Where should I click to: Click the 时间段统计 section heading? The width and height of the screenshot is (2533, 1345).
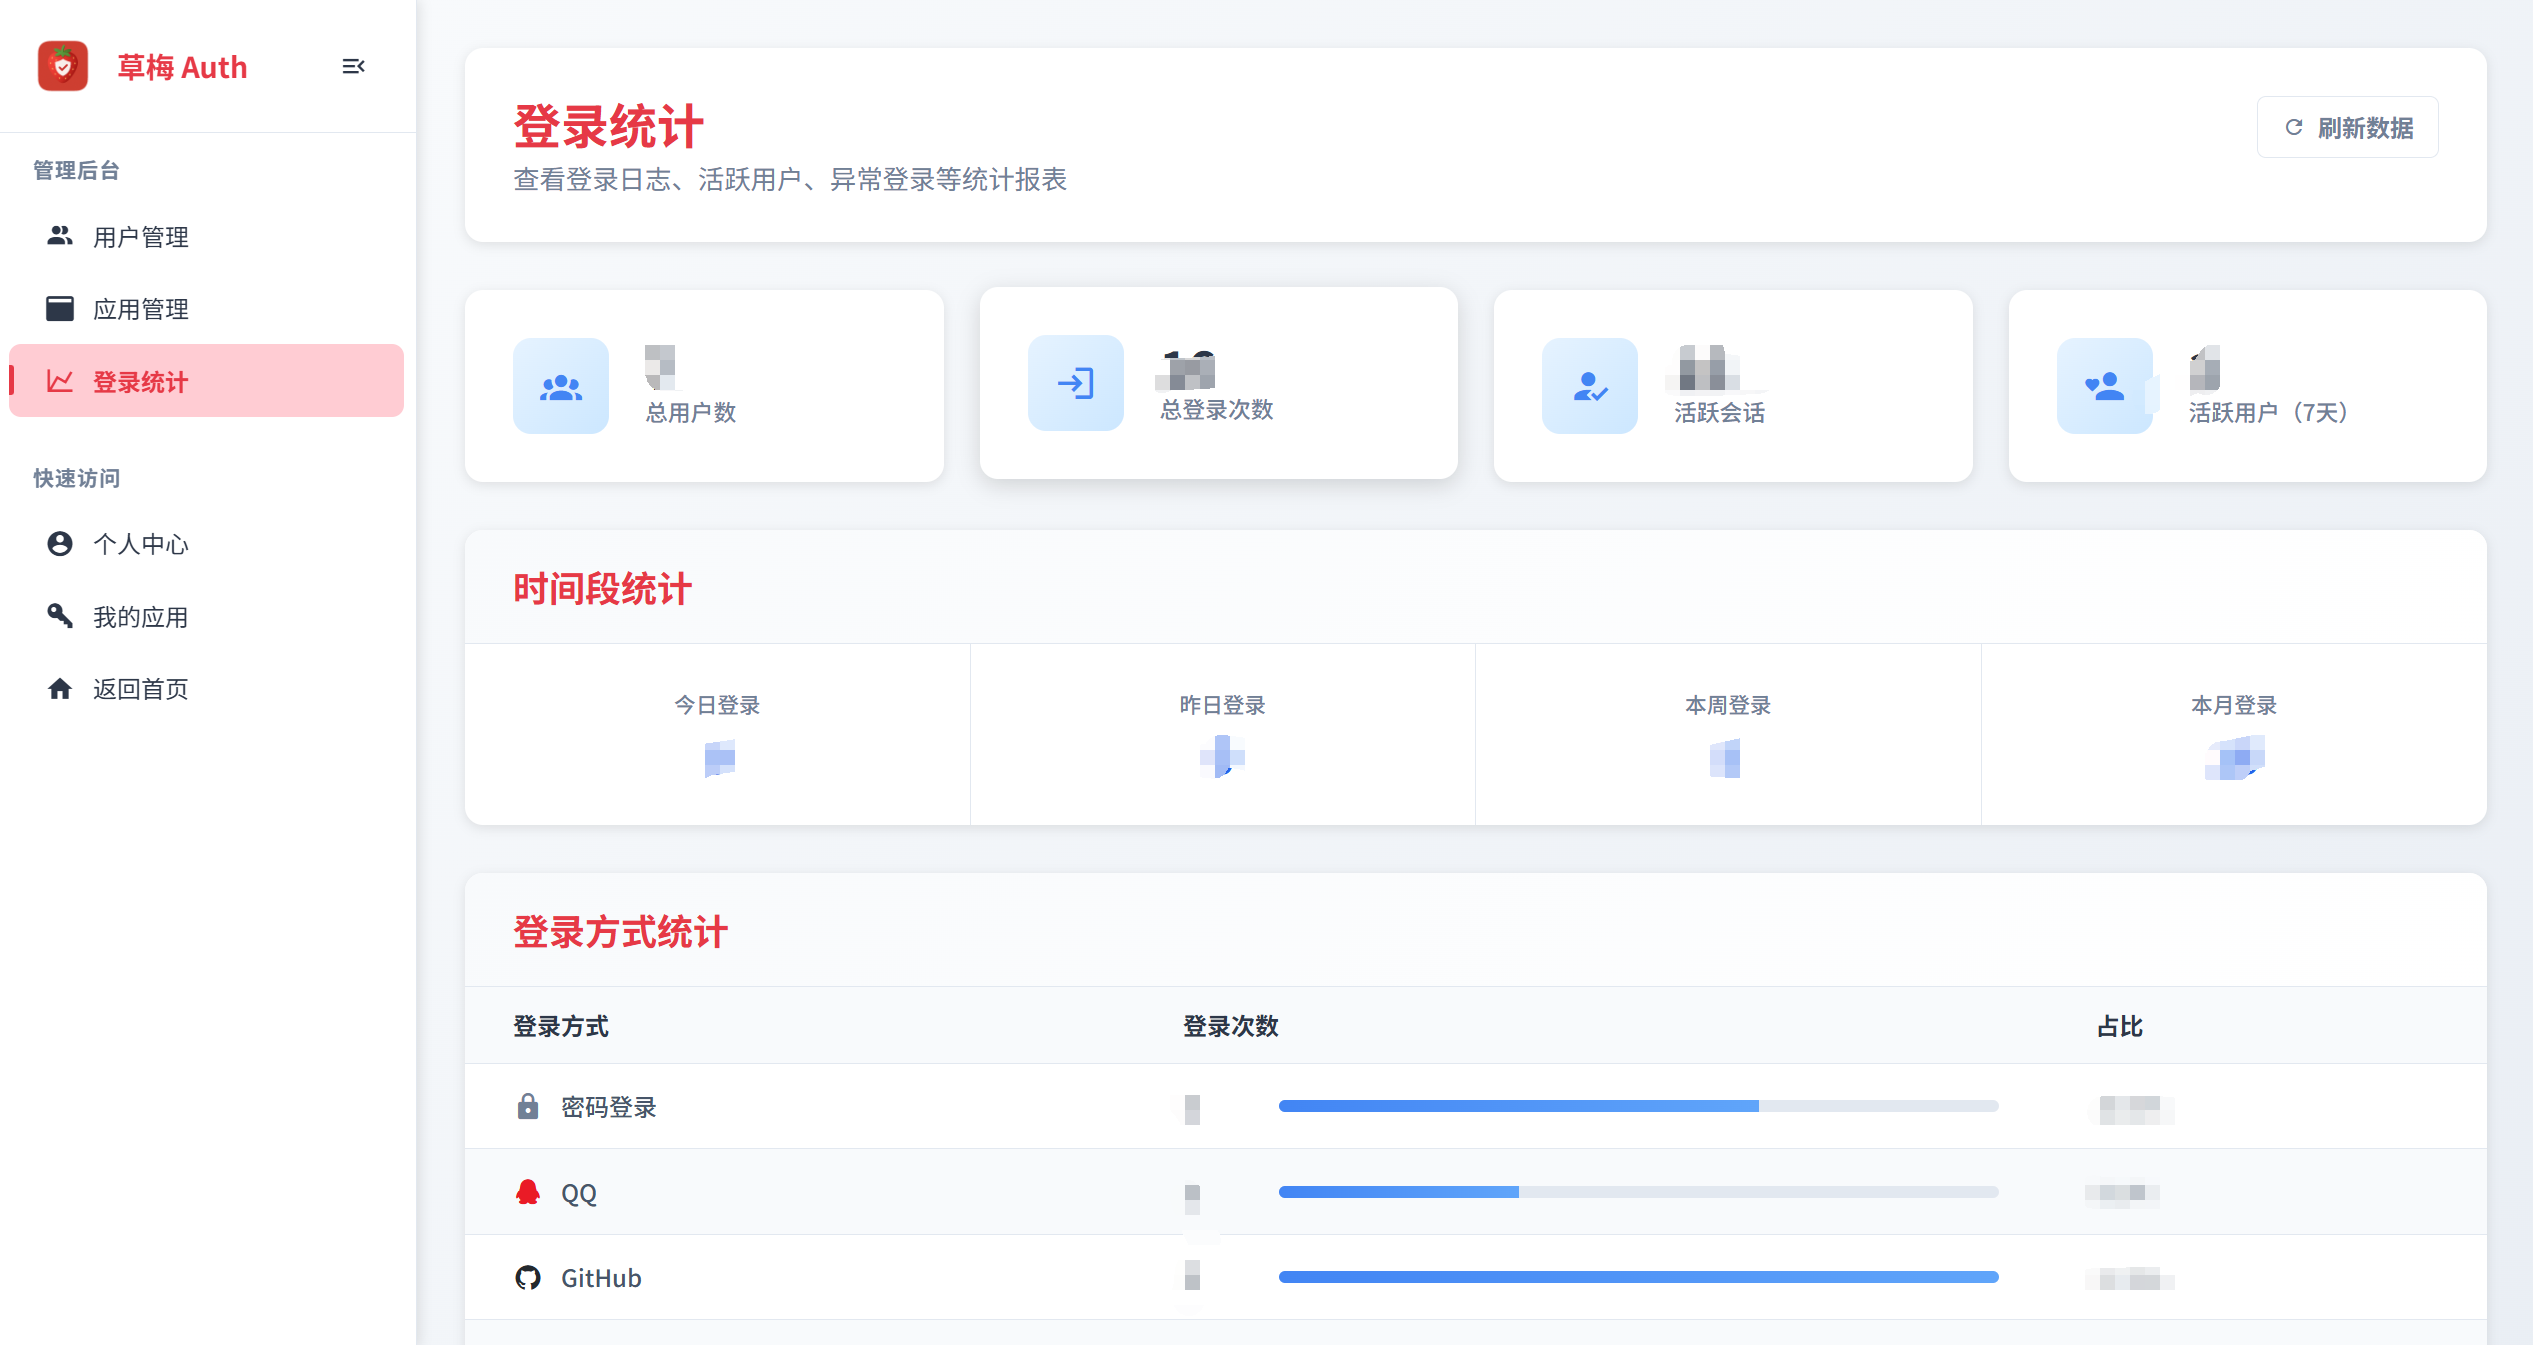pyautogui.click(x=602, y=589)
